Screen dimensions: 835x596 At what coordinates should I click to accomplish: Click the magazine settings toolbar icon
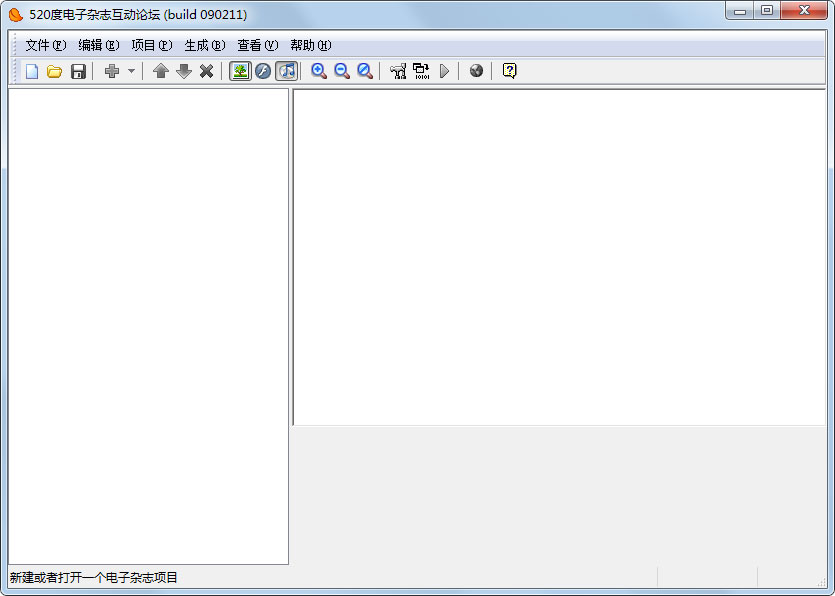(x=398, y=71)
